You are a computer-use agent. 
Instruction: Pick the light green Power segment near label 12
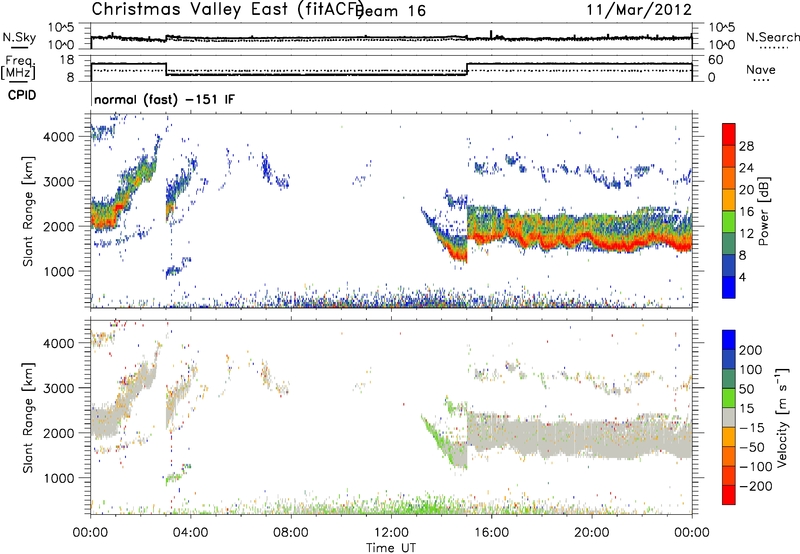pos(729,222)
